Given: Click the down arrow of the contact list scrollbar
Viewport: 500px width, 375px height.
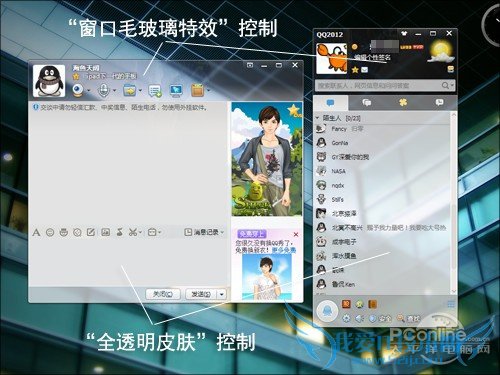Looking at the screenshot, I should coord(453,292).
